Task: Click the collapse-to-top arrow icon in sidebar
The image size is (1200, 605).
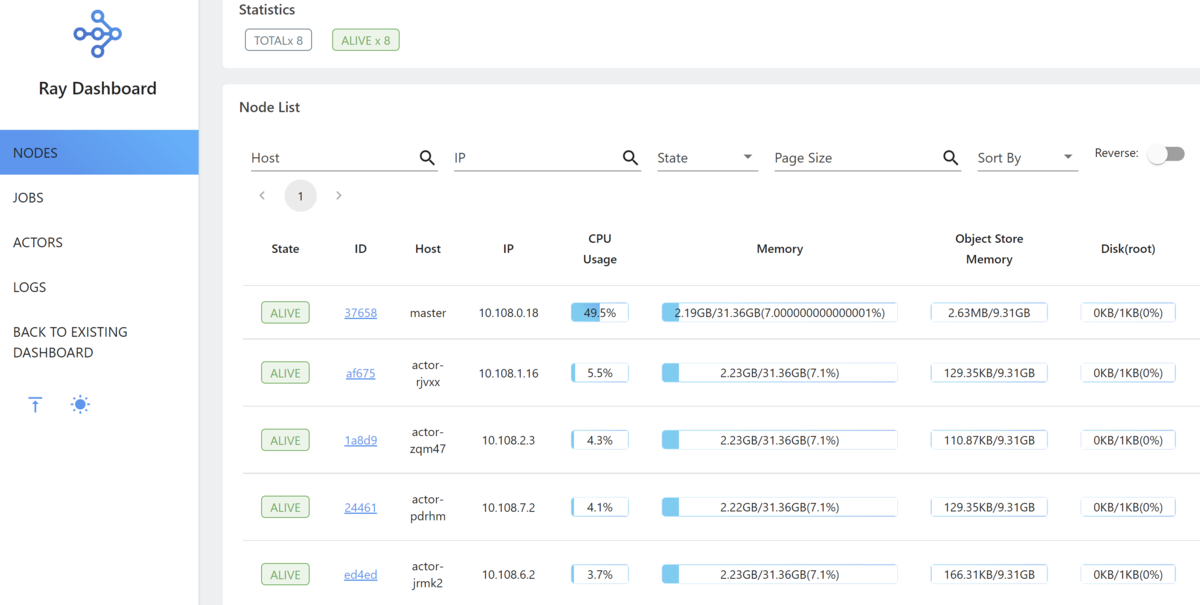Action: [35, 405]
